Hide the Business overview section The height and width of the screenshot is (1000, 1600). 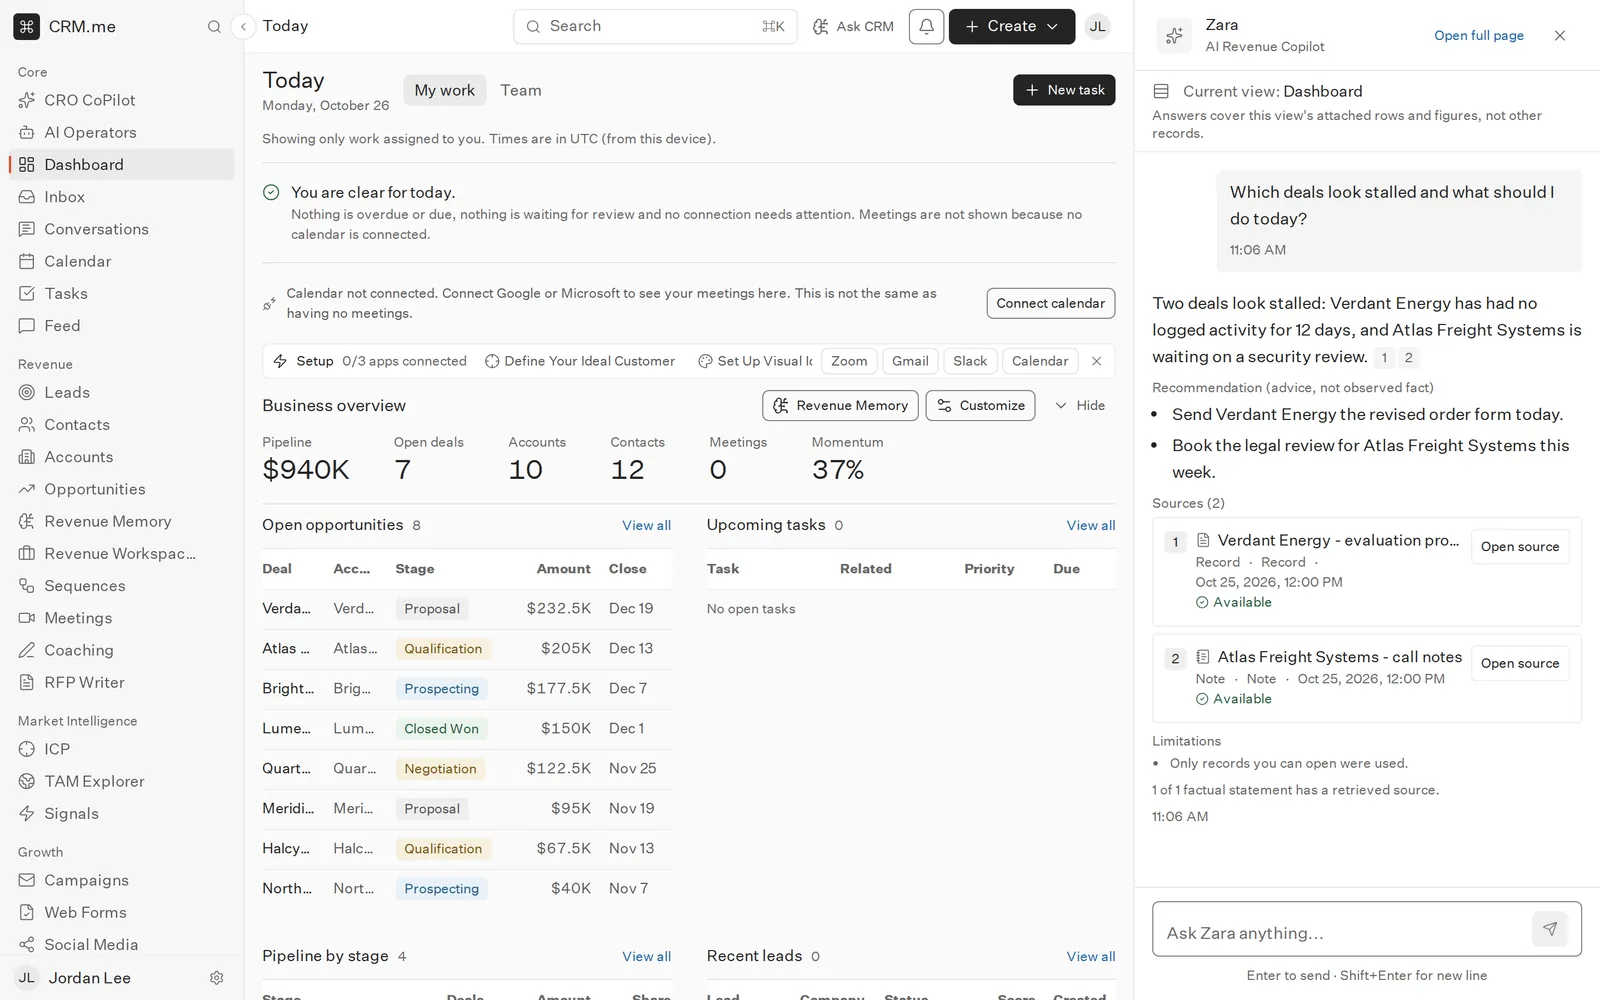click(1080, 405)
